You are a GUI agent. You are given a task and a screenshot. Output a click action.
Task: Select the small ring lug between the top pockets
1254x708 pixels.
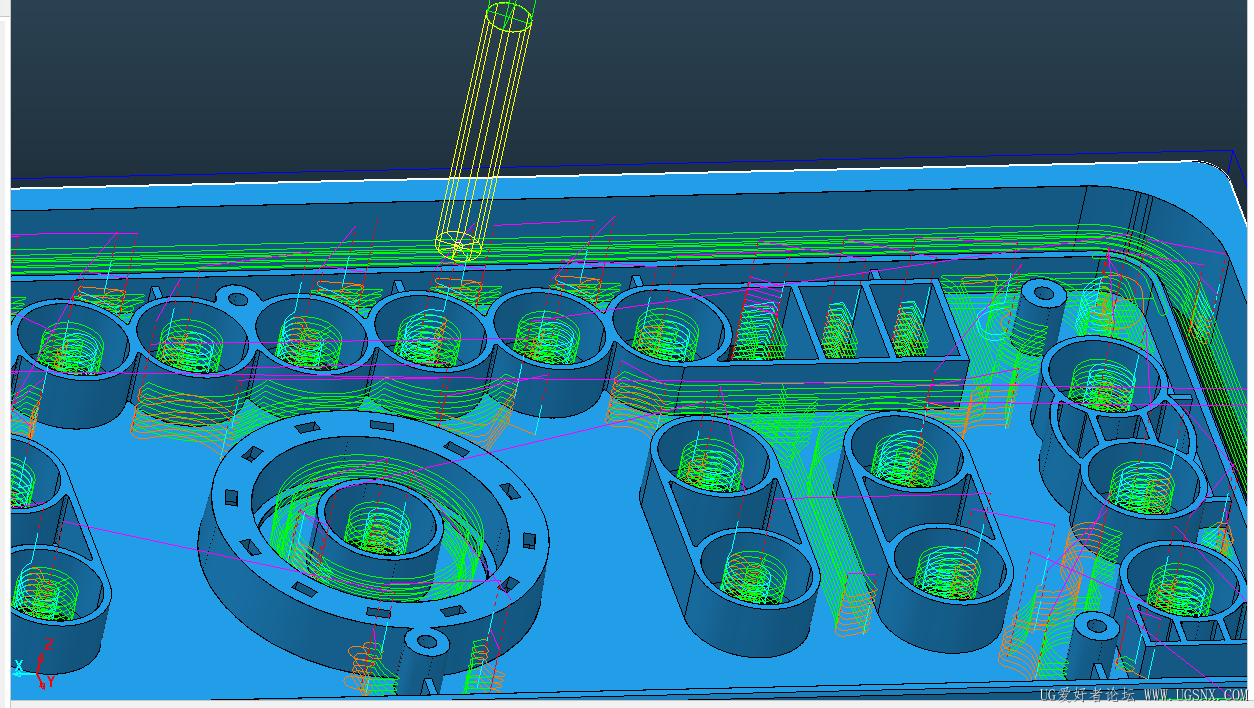[x=238, y=297]
